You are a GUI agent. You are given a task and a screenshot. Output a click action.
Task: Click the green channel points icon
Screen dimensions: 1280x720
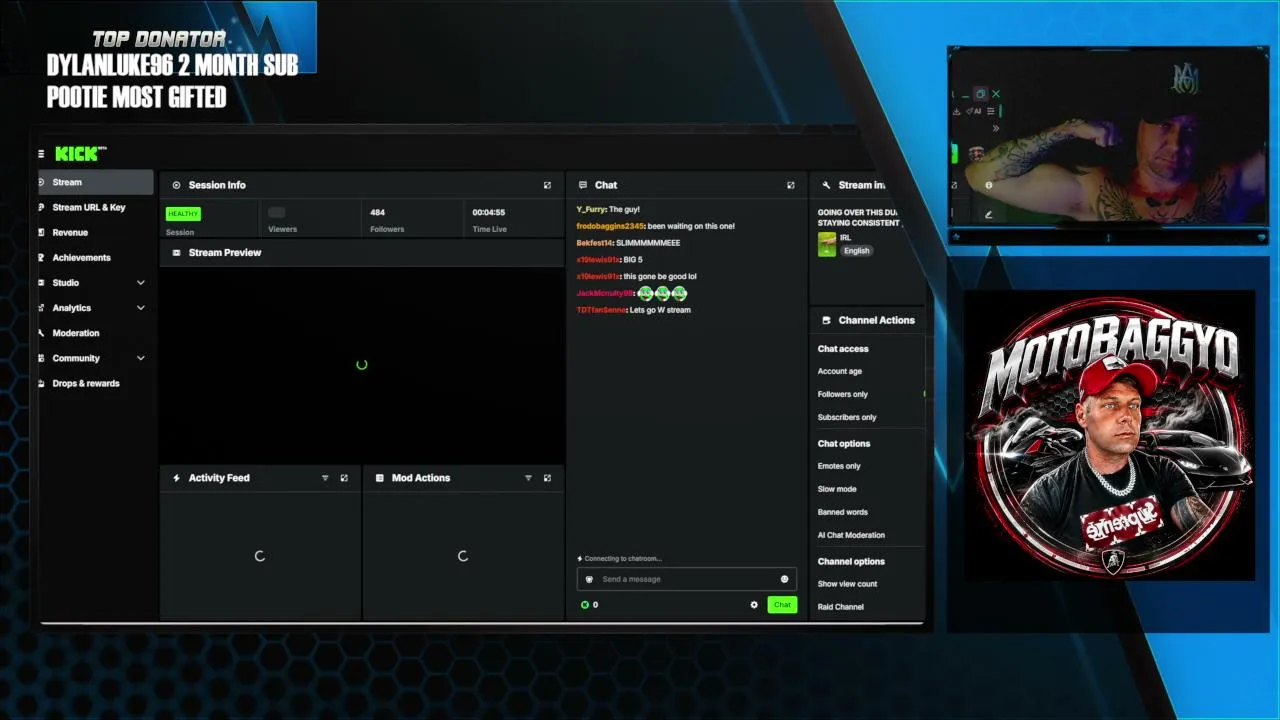click(585, 605)
